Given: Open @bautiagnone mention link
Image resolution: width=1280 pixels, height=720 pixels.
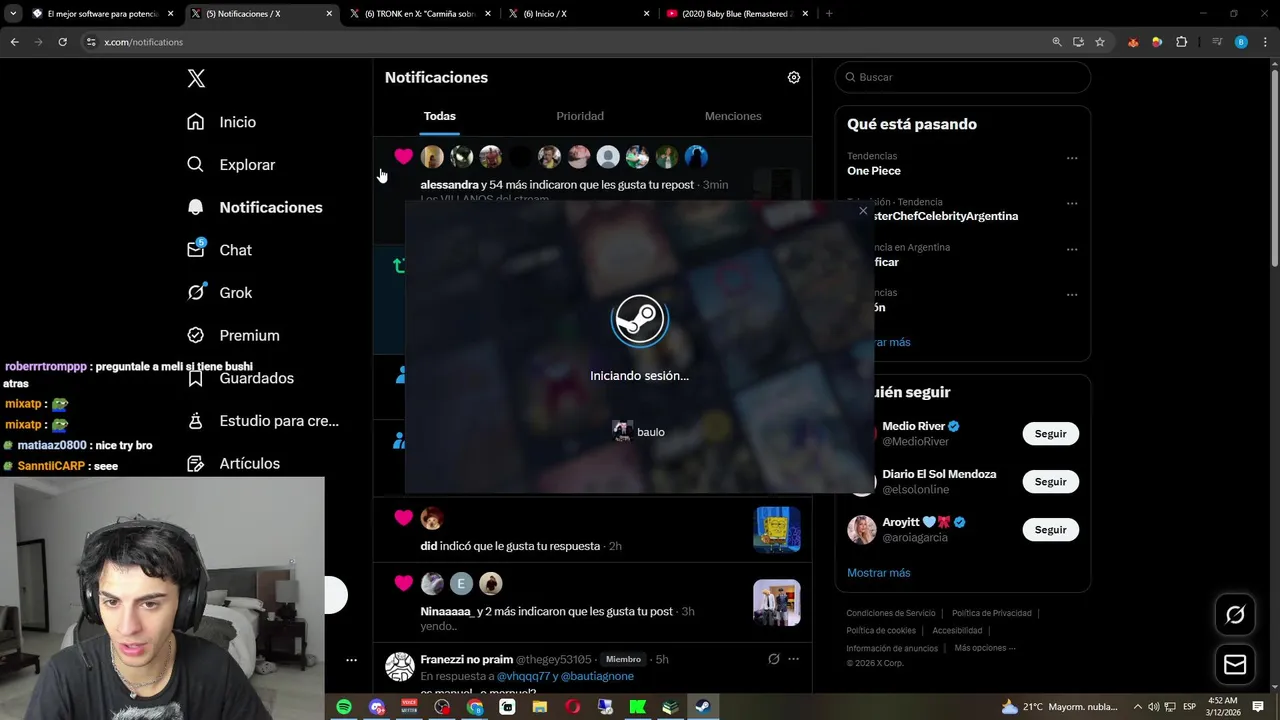Looking at the screenshot, I should pos(597,677).
